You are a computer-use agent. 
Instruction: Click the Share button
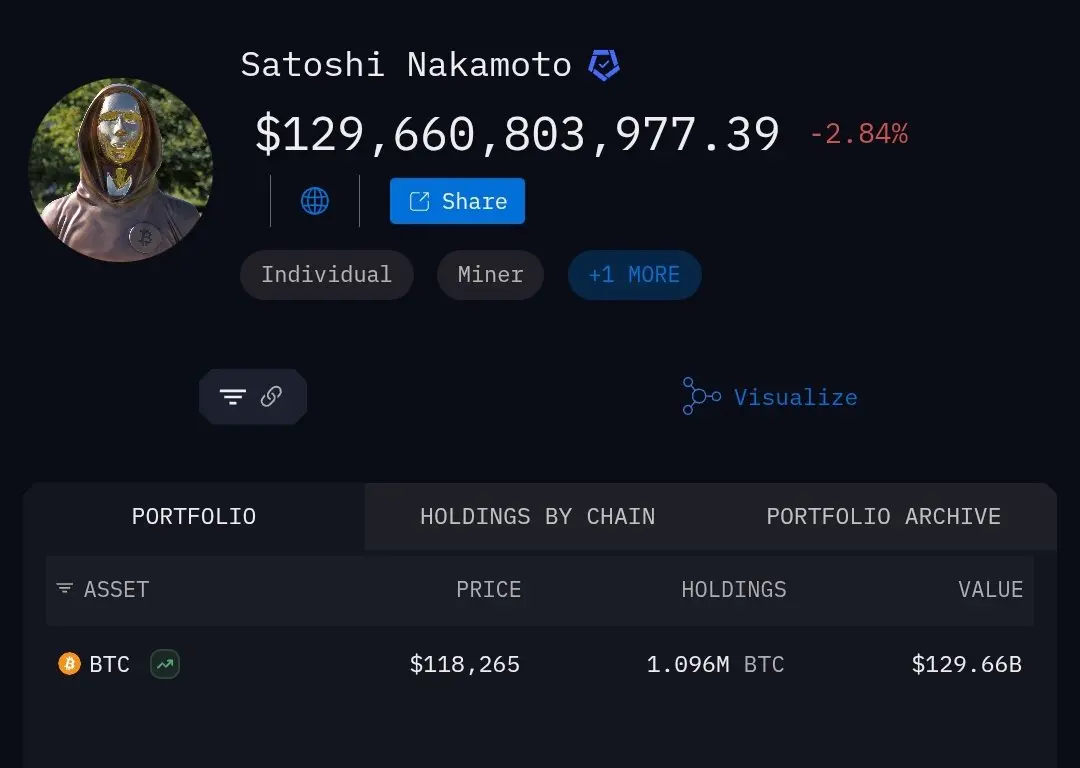pos(457,201)
